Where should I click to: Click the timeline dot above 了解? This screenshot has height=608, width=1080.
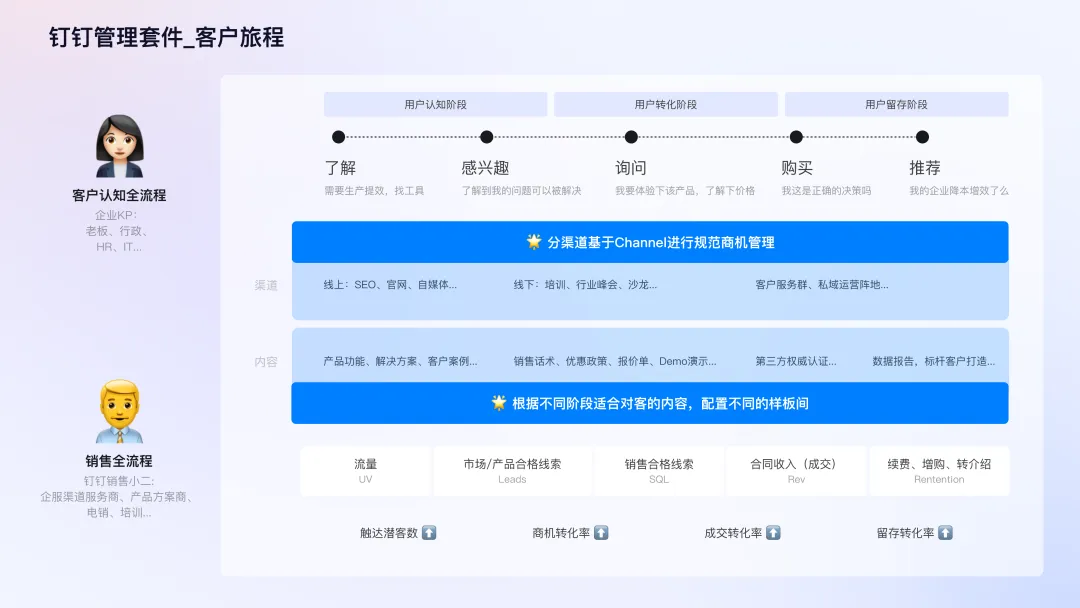click(338, 137)
